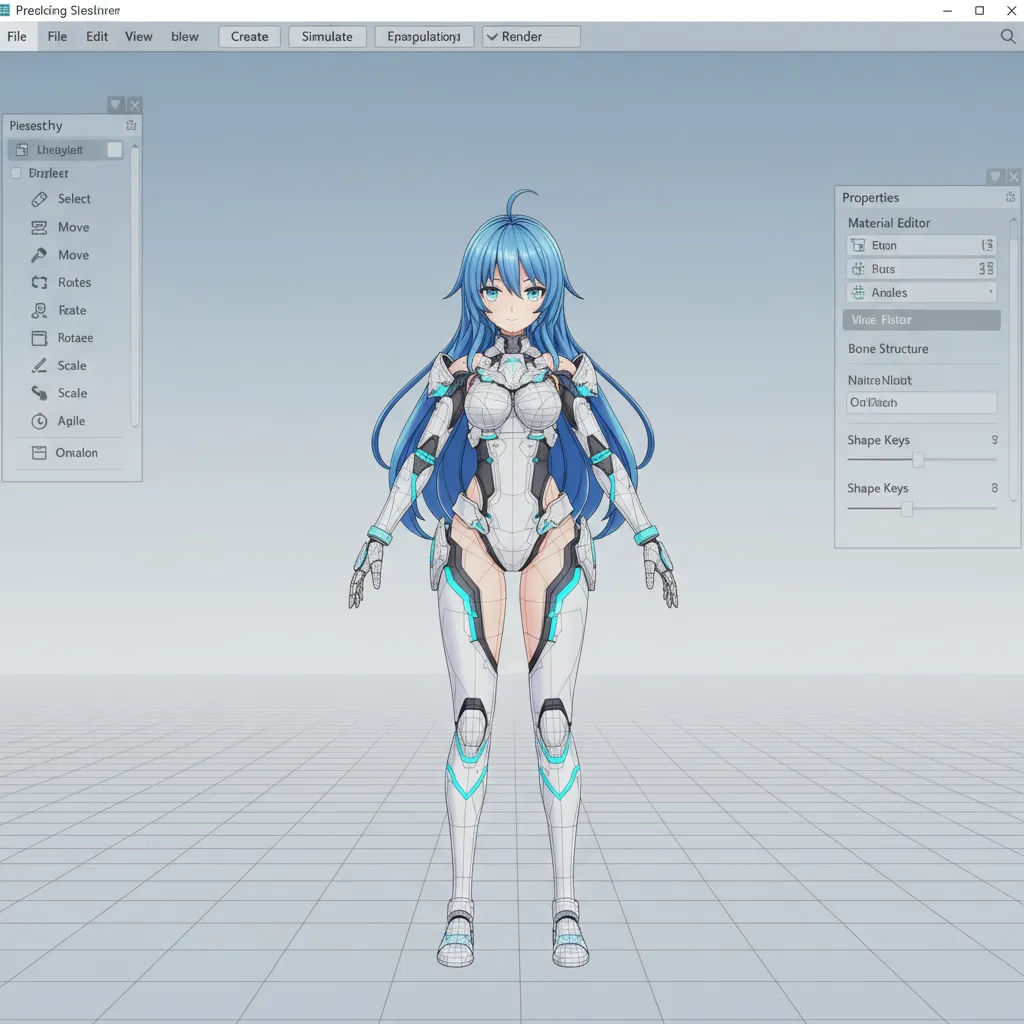The image size is (1024, 1024).
Task: Toggle the Brzrleet checkbox
Action: coord(16,173)
